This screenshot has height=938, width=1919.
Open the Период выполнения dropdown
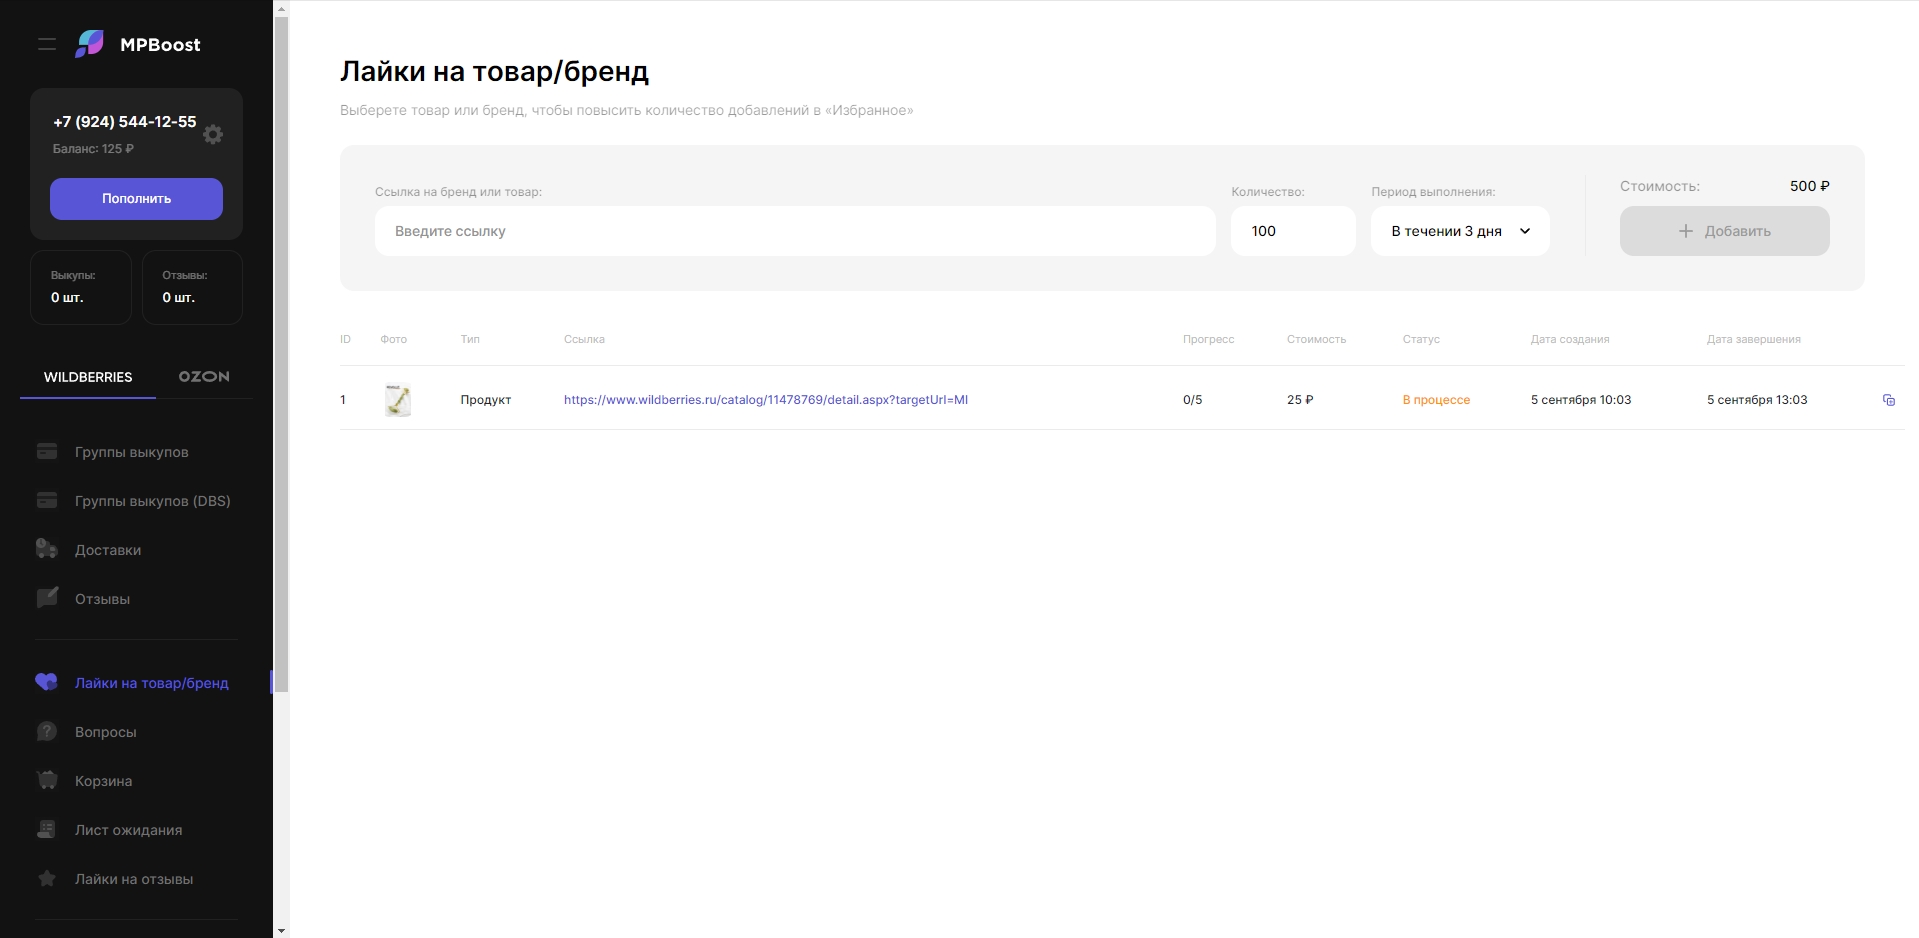1460,231
